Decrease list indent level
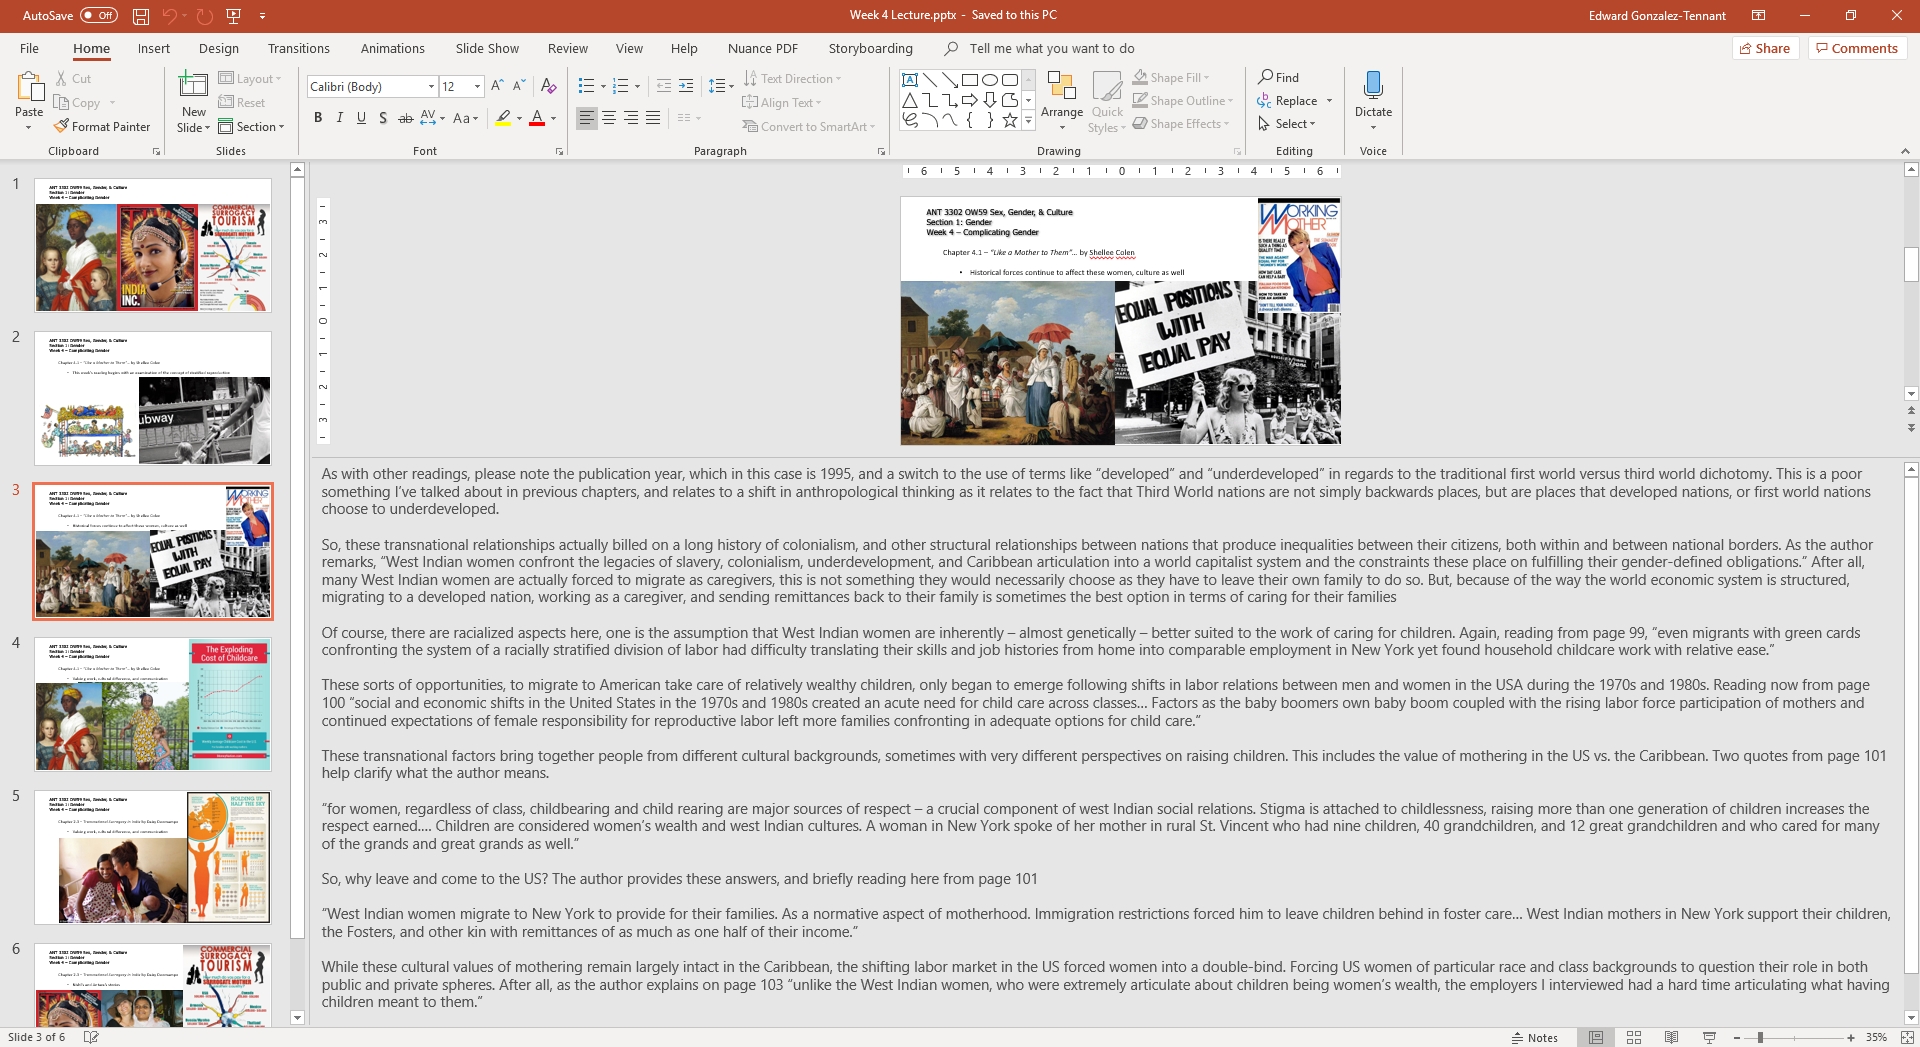Image resolution: width=1920 pixels, height=1047 pixels. click(664, 87)
